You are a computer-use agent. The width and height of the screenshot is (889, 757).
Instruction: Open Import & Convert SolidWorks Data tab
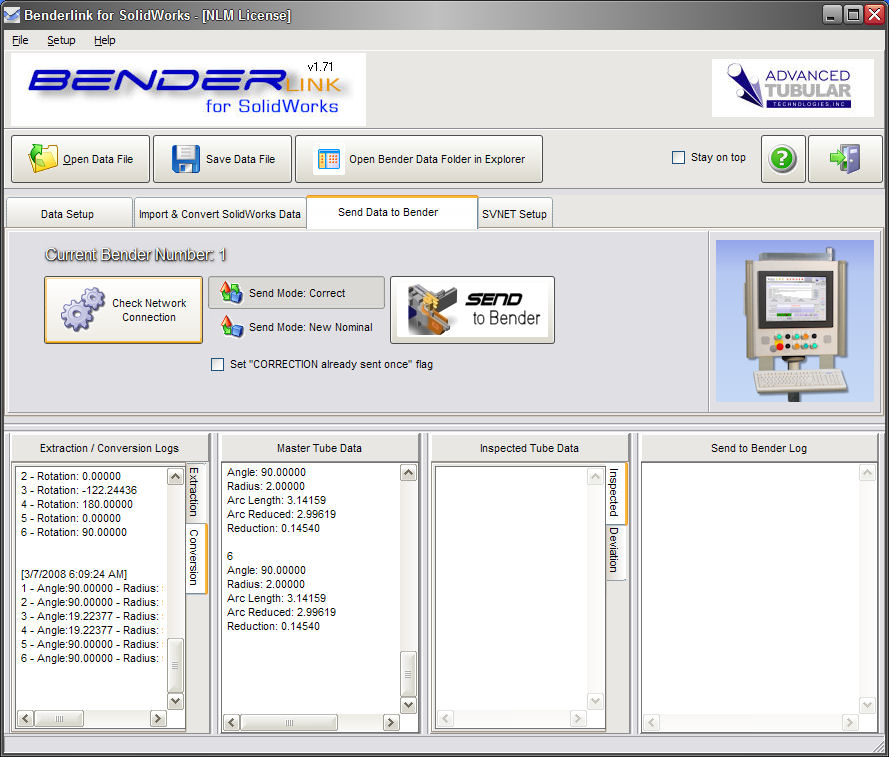coord(220,214)
